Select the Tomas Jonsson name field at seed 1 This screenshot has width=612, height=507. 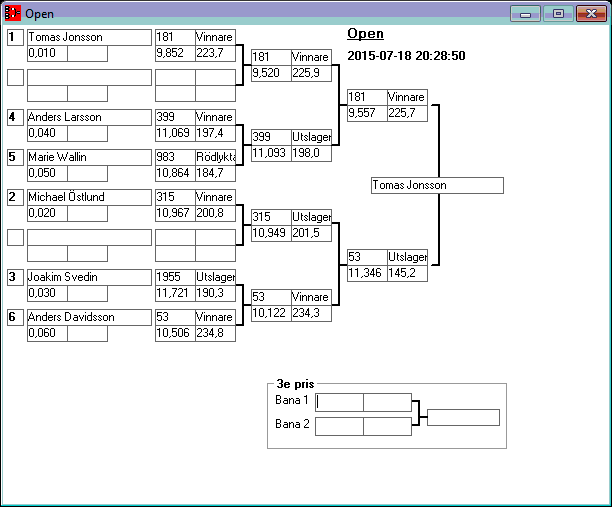tap(86, 38)
